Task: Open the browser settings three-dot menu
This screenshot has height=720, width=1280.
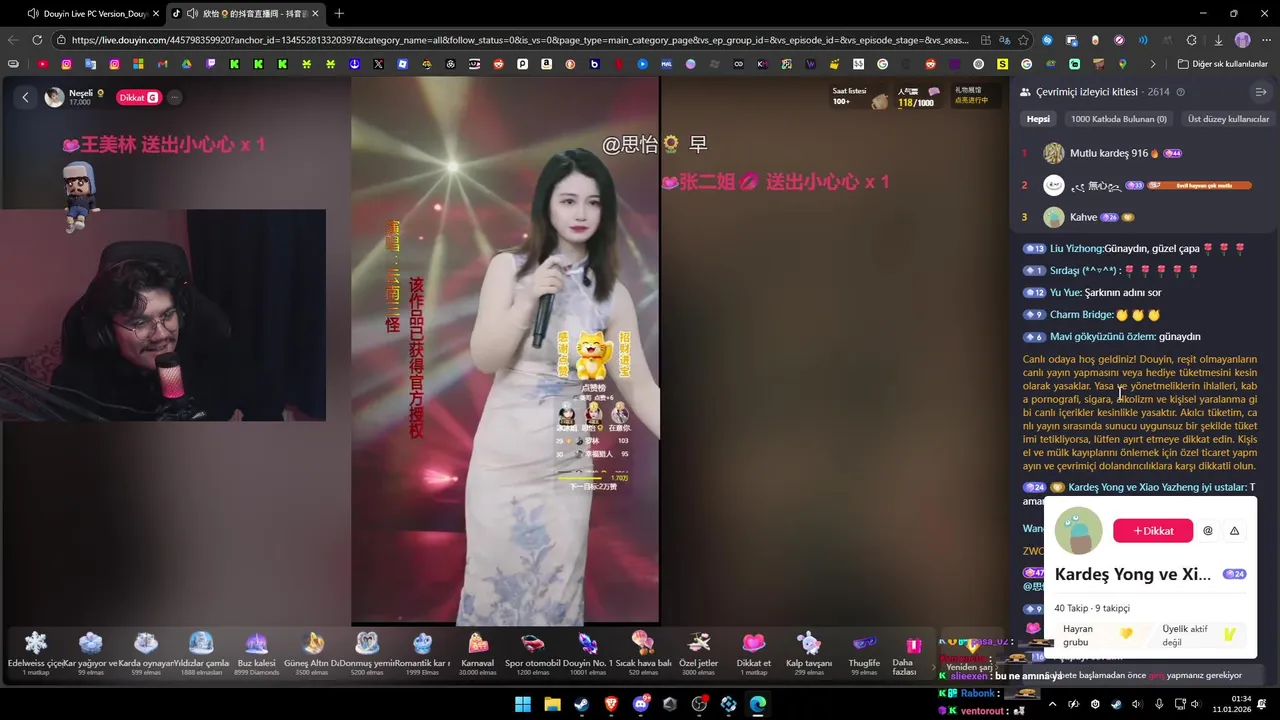Action: (1266, 40)
